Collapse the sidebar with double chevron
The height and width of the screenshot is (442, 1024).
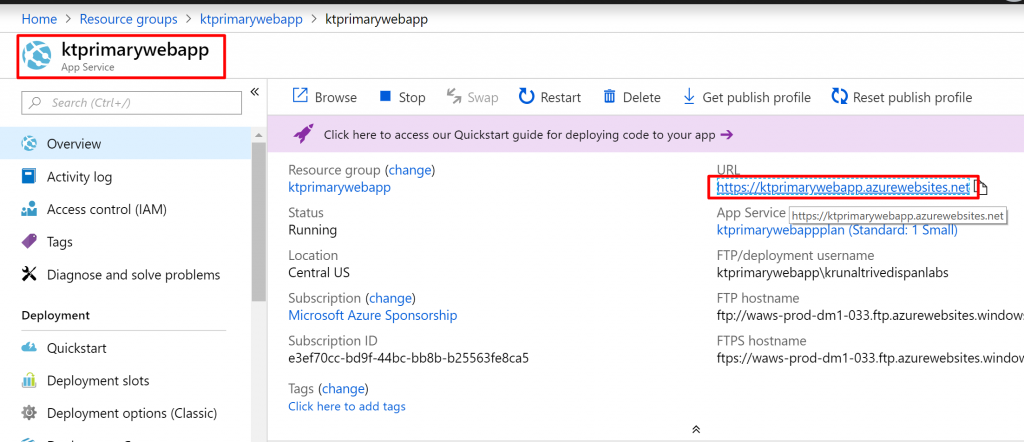coord(255,91)
